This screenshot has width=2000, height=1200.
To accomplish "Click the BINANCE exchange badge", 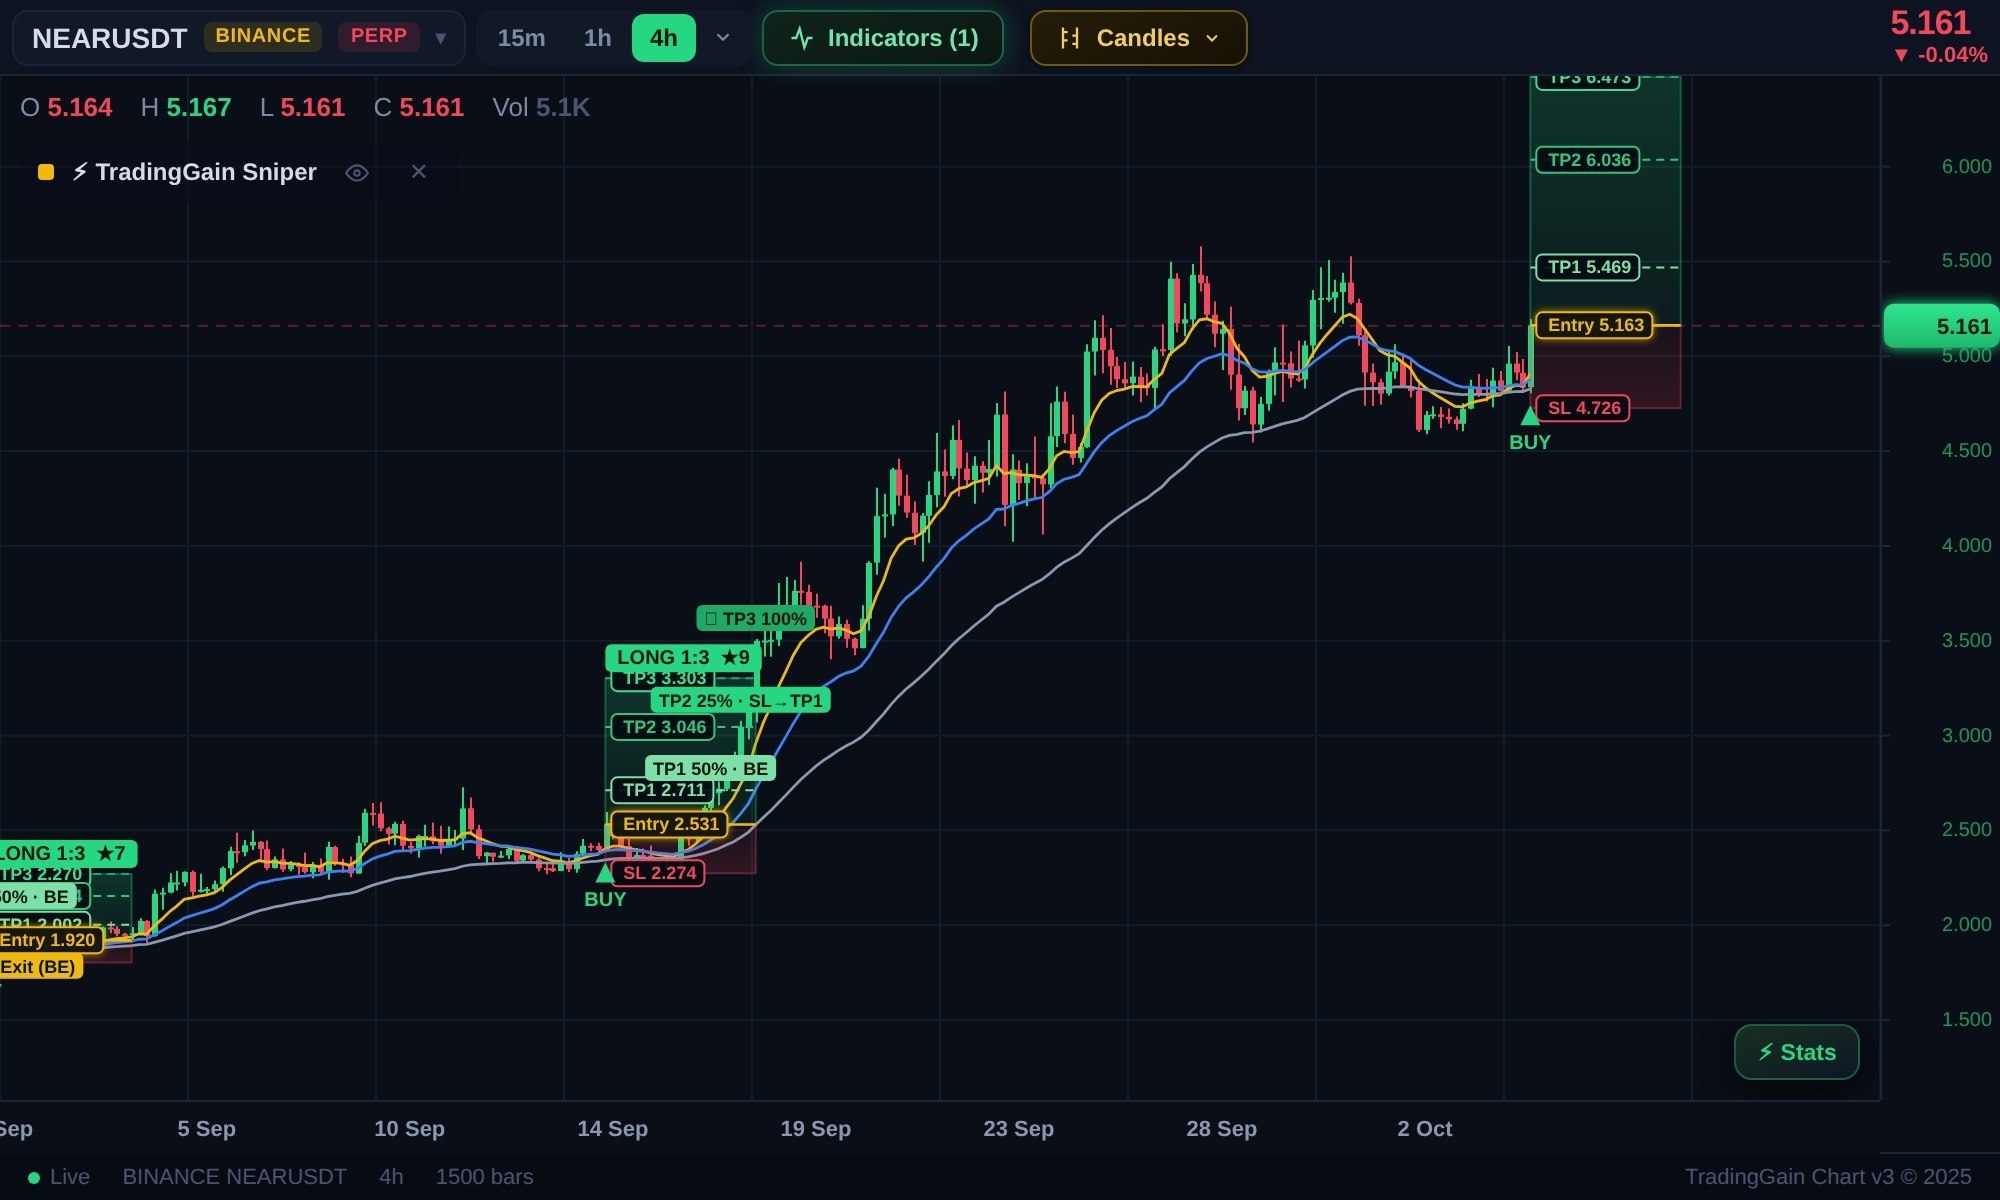I will click(263, 36).
